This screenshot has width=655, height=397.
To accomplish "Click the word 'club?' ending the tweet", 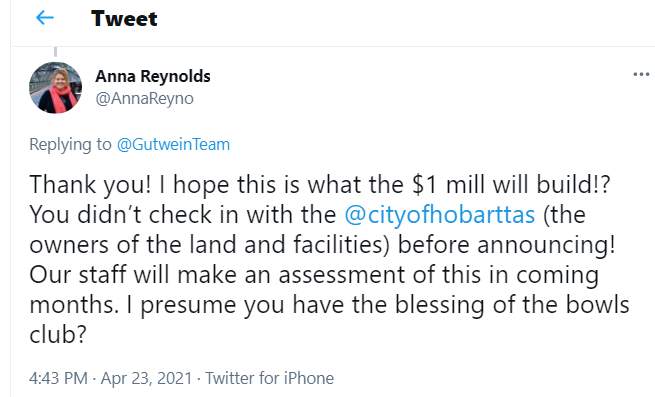I will [58, 334].
